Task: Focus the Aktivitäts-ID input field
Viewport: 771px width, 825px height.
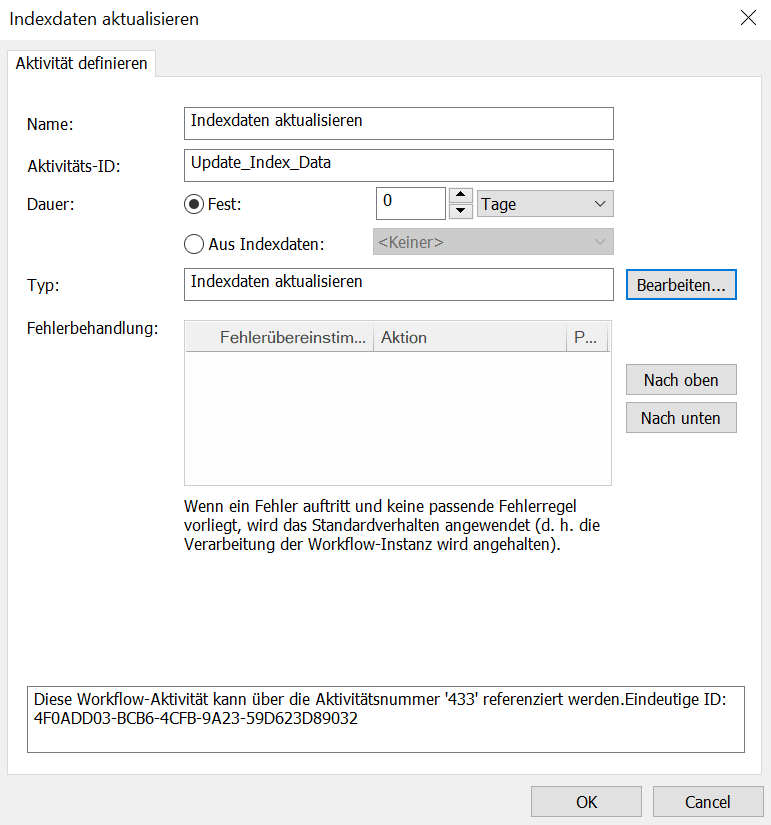Action: 399,164
